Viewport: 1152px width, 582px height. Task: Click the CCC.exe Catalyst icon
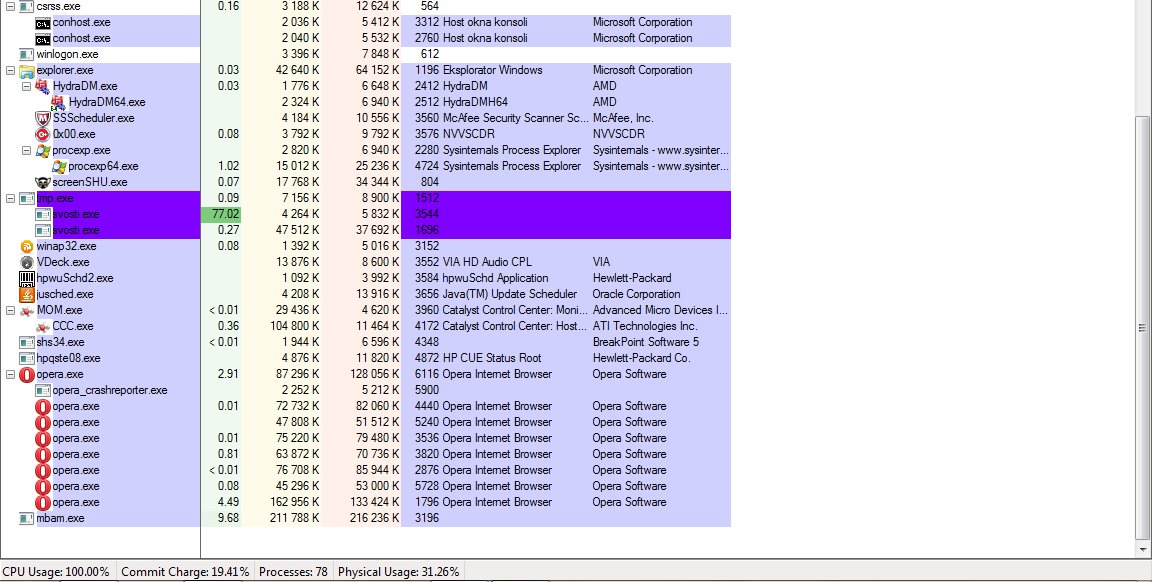[x=43, y=327]
